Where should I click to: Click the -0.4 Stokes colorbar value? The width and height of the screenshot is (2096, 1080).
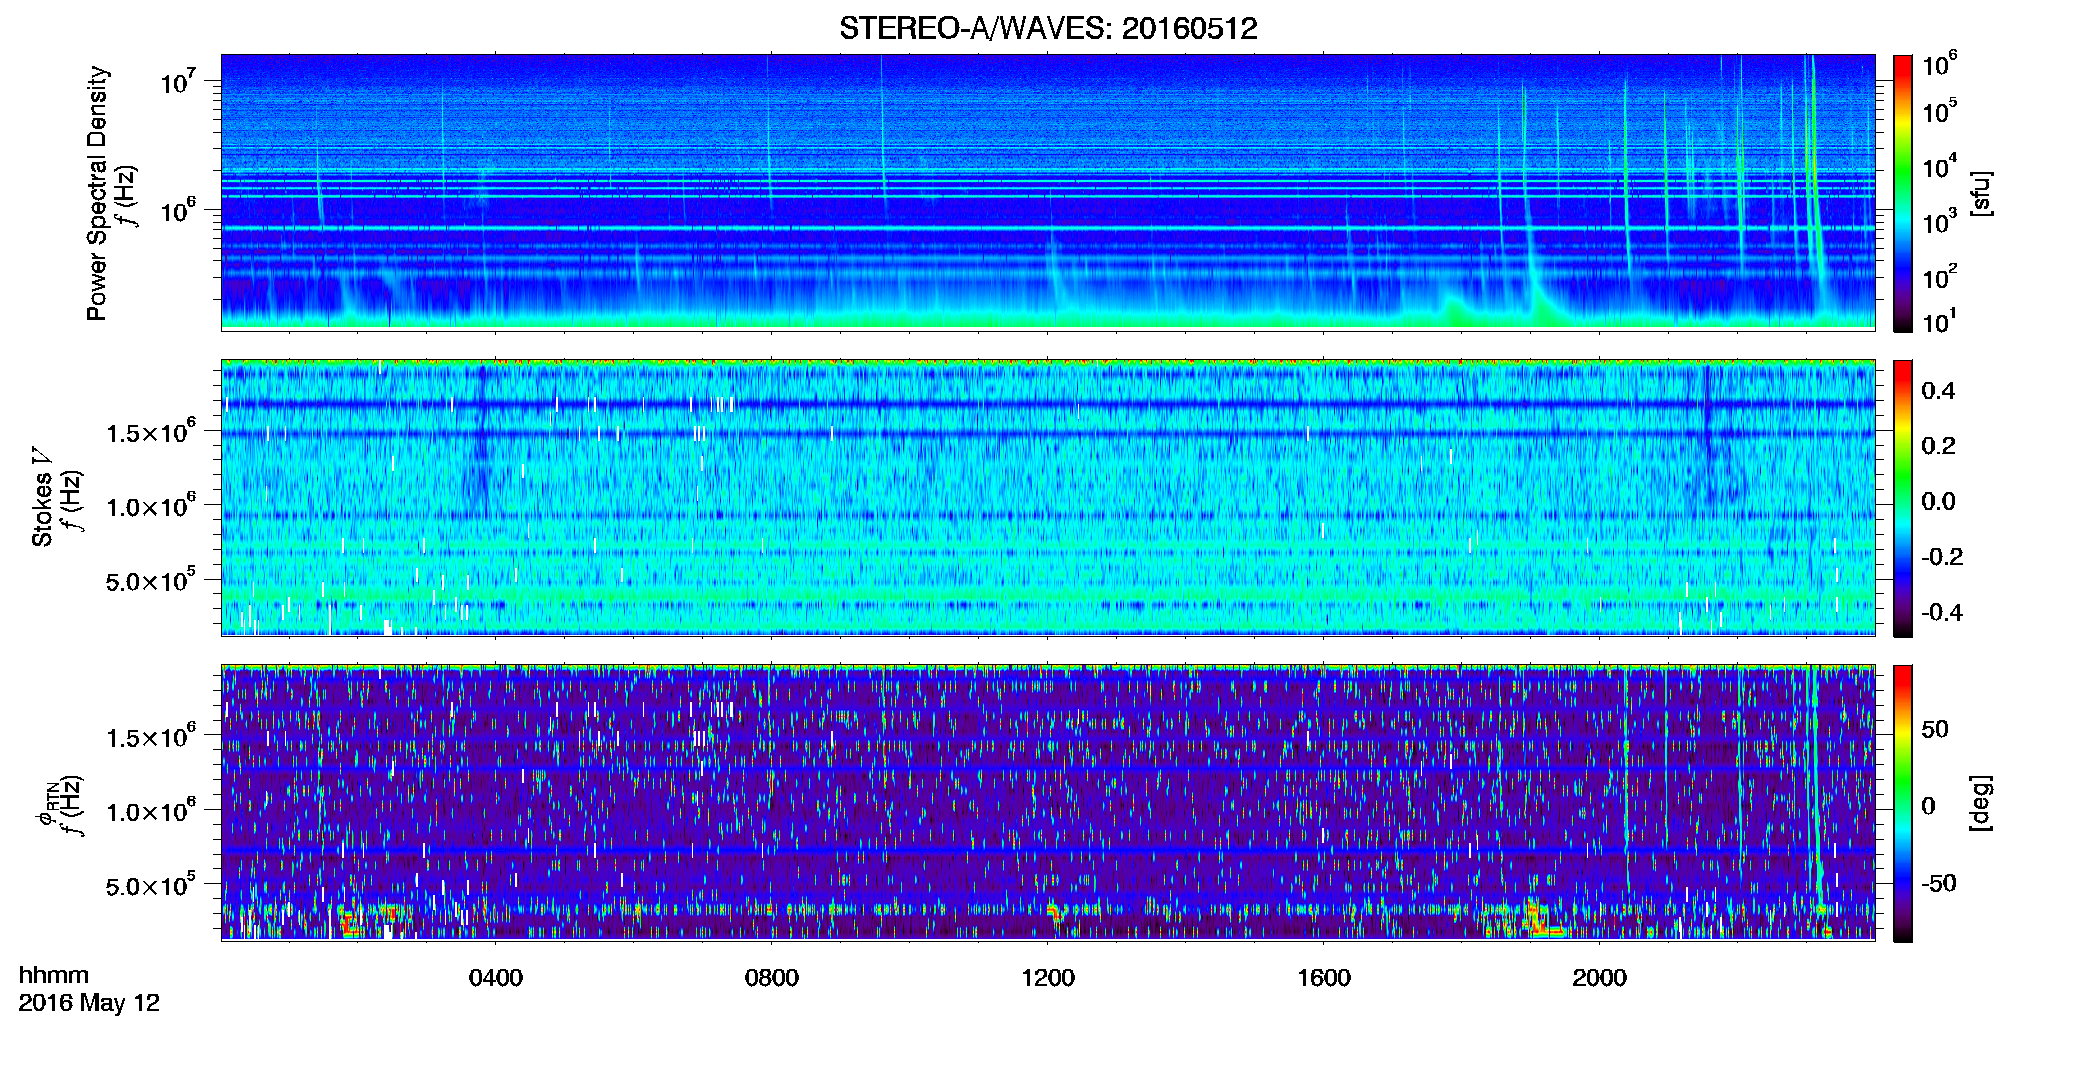coord(1942,612)
